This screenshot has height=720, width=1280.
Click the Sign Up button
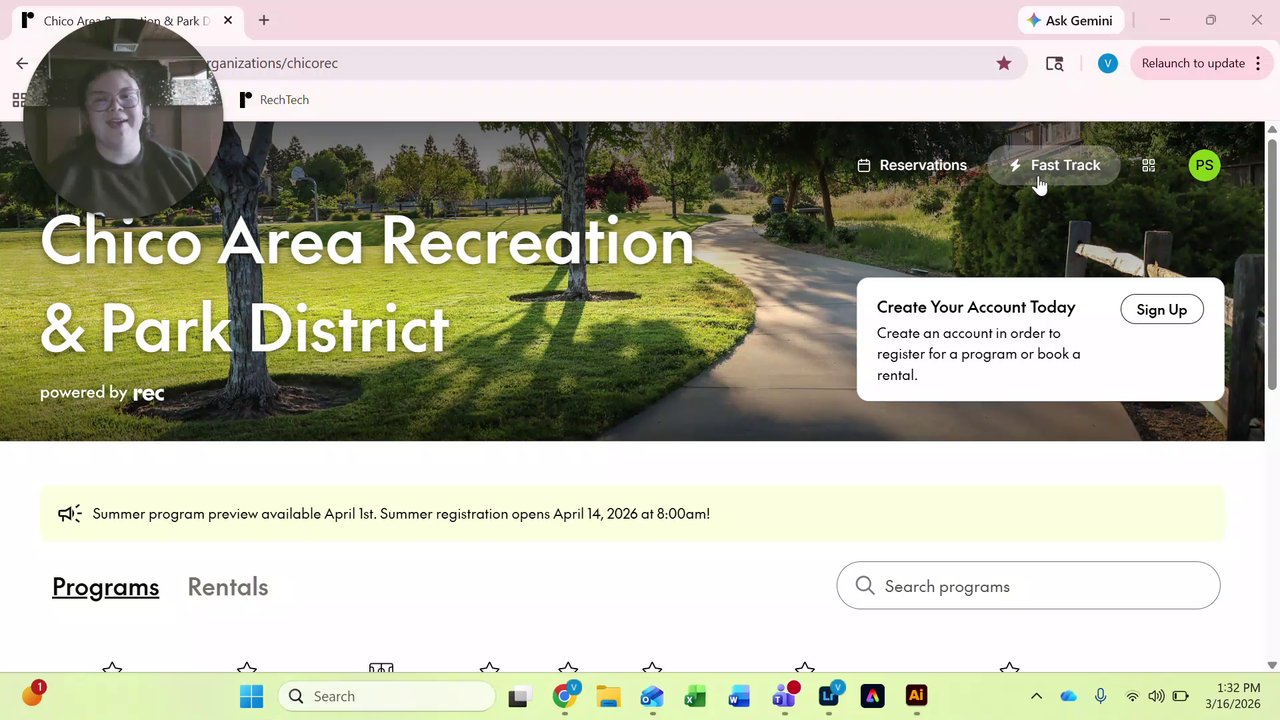(x=1162, y=310)
